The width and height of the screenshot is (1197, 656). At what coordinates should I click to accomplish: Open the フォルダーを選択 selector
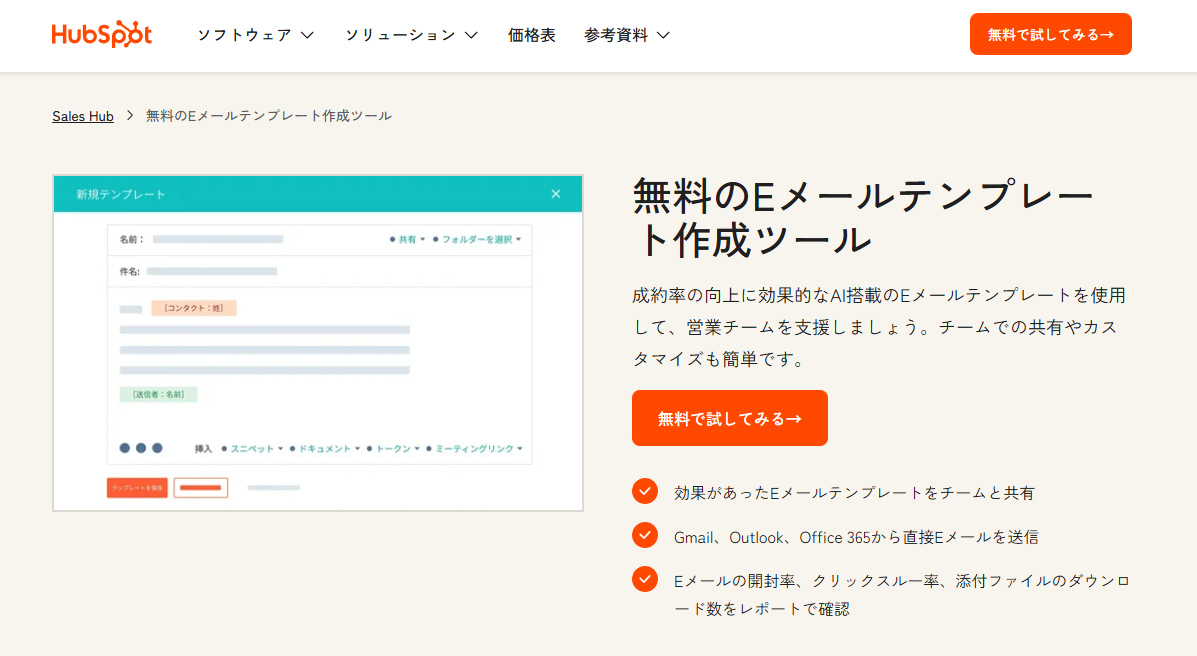(479, 239)
